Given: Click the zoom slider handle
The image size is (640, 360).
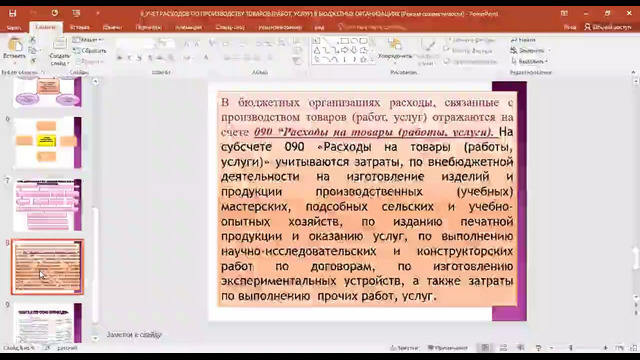Looking at the screenshot, I should click(x=570, y=348).
